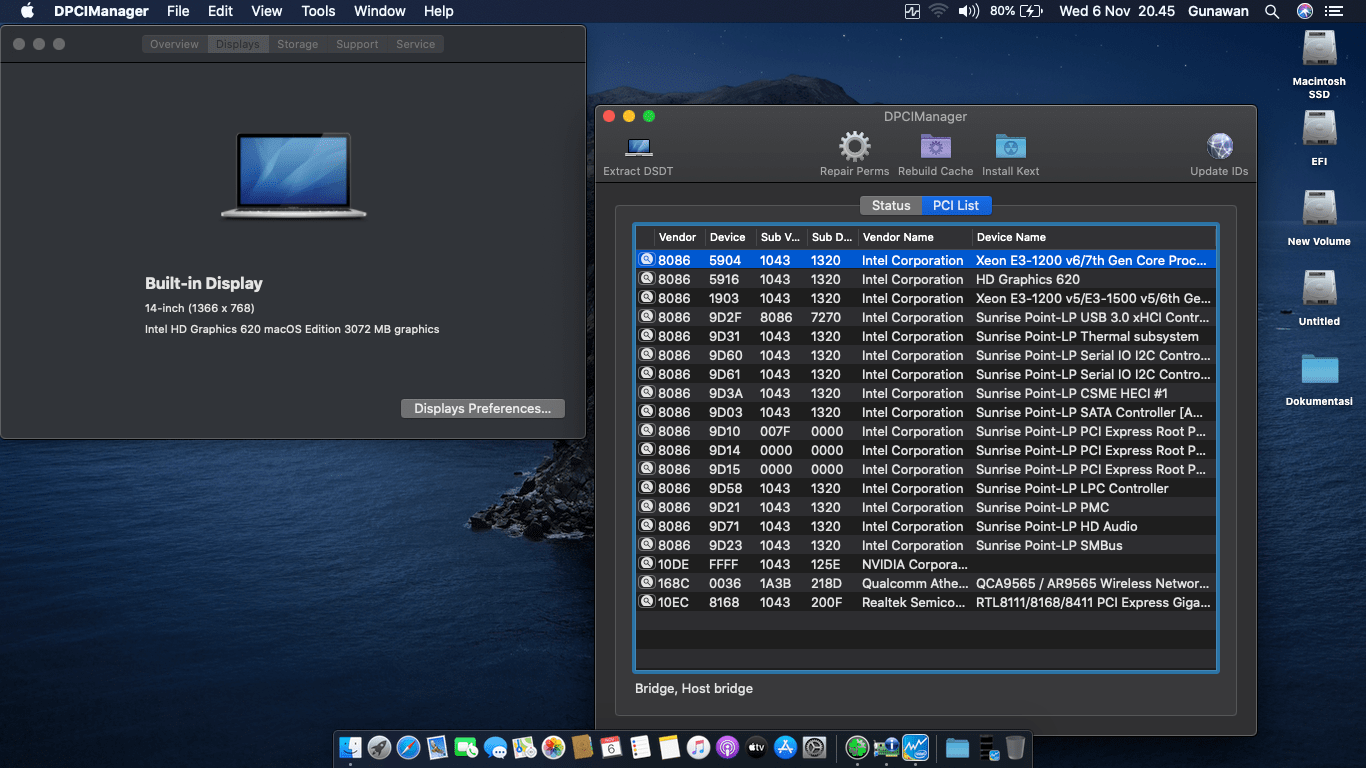
Task: Open Spotlight search in menu bar
Action: (1271, 11)
